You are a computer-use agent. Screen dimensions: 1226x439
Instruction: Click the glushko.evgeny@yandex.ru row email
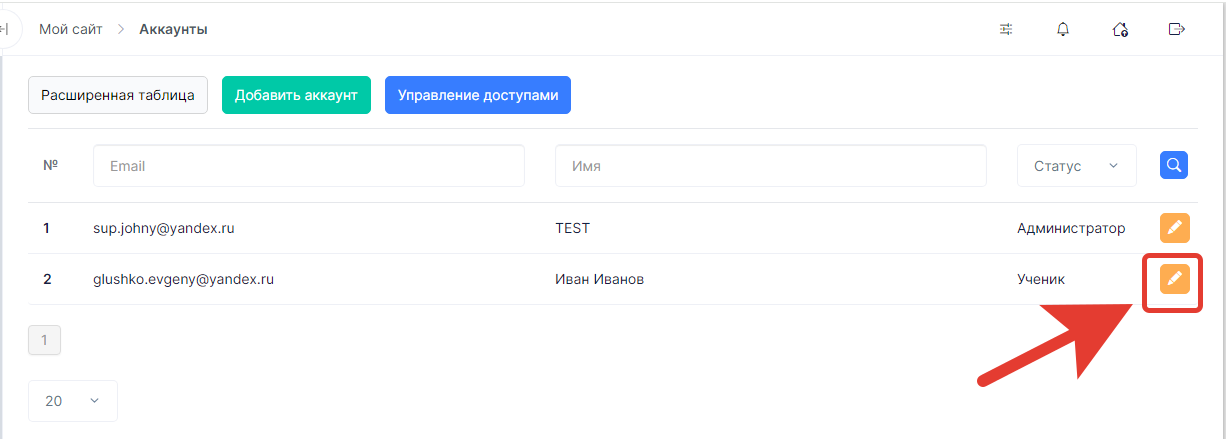[184, 279]
